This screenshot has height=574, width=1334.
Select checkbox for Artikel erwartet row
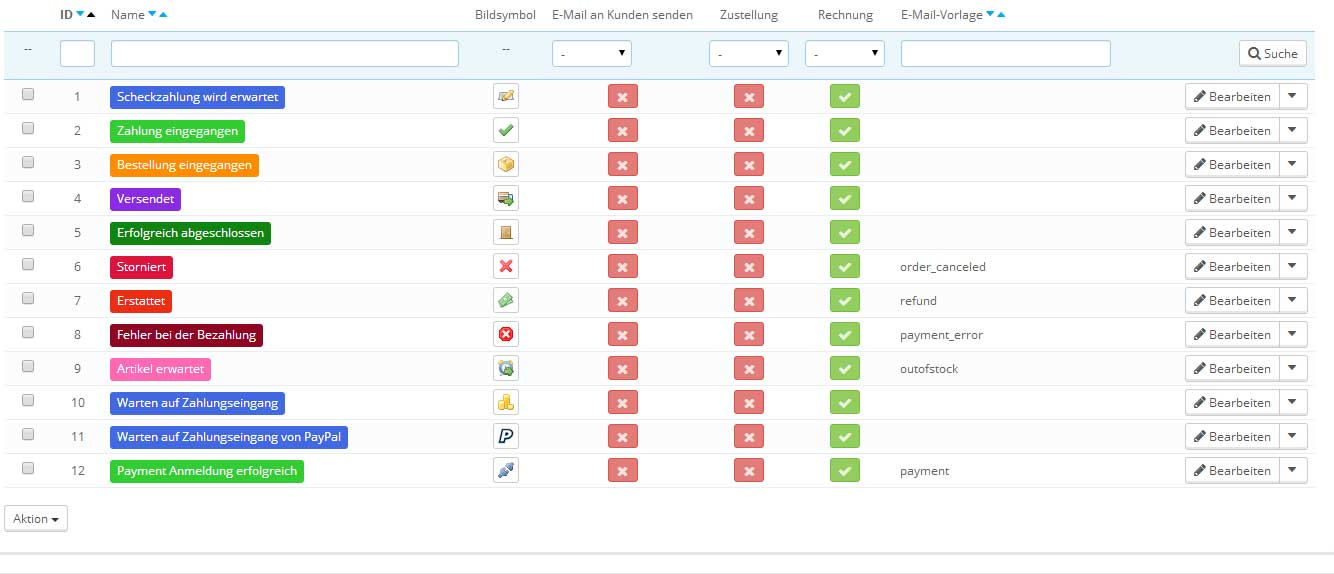(28, 366)
